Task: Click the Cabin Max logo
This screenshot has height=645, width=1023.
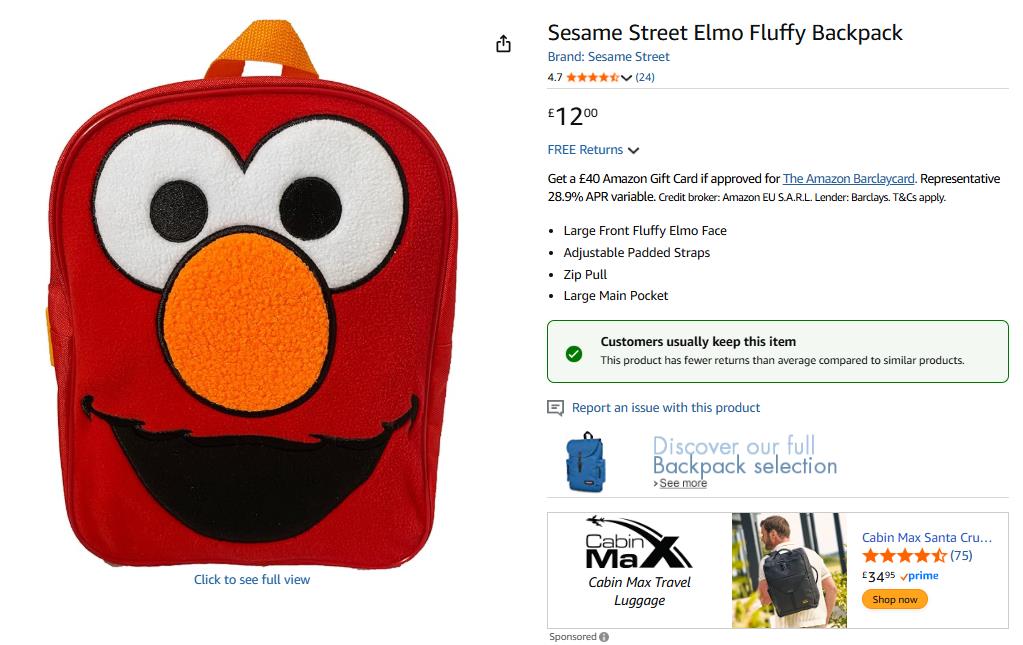Action: coord(639,544)
